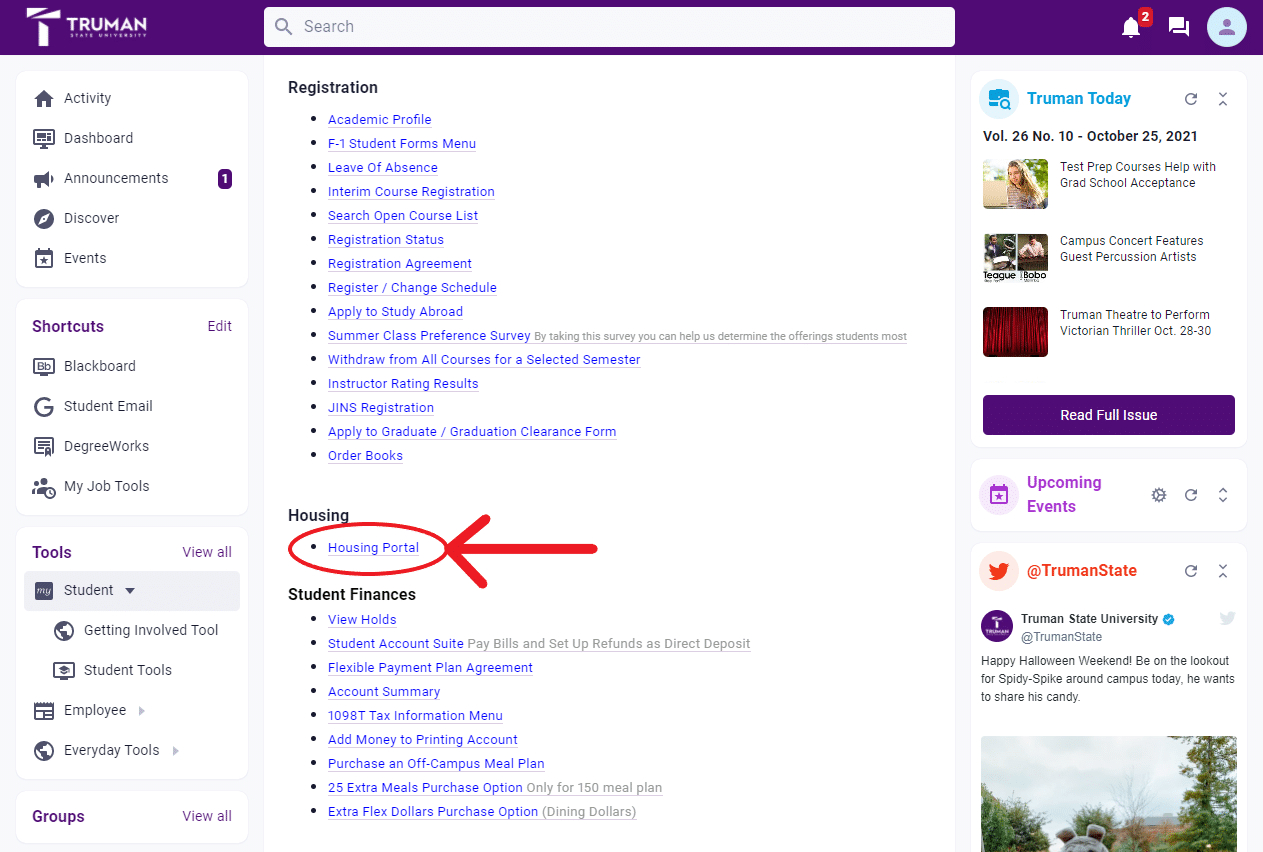Open the Student Account Suite link
The width and height of the screenshot is (1263, 852).
396,643
